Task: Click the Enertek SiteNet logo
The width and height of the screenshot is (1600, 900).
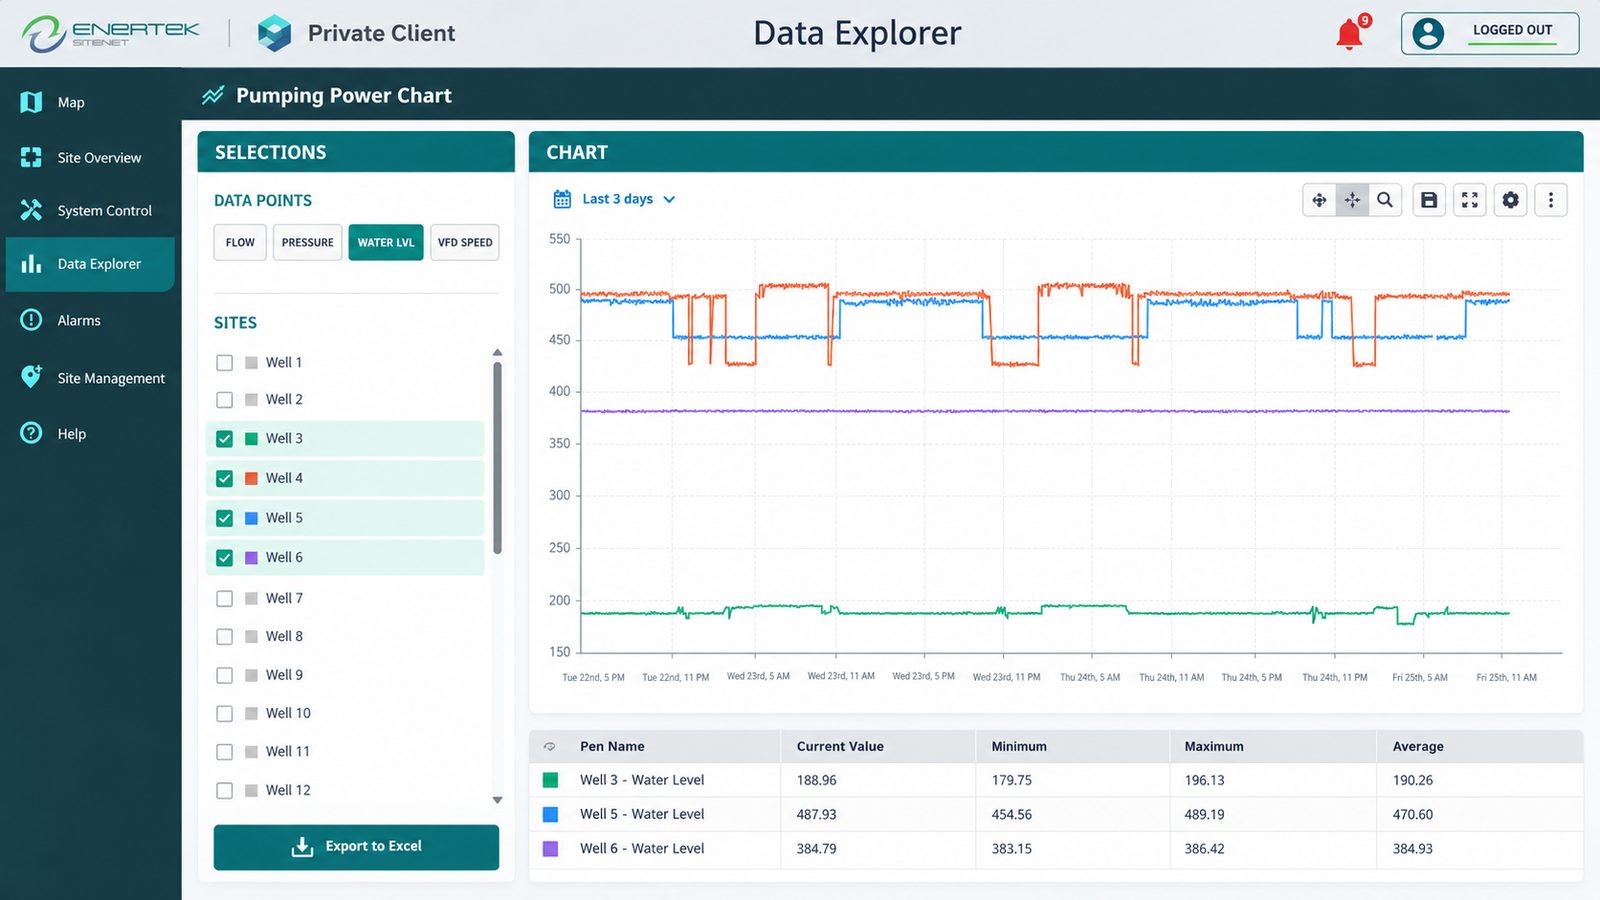Action: click(111, 33)
